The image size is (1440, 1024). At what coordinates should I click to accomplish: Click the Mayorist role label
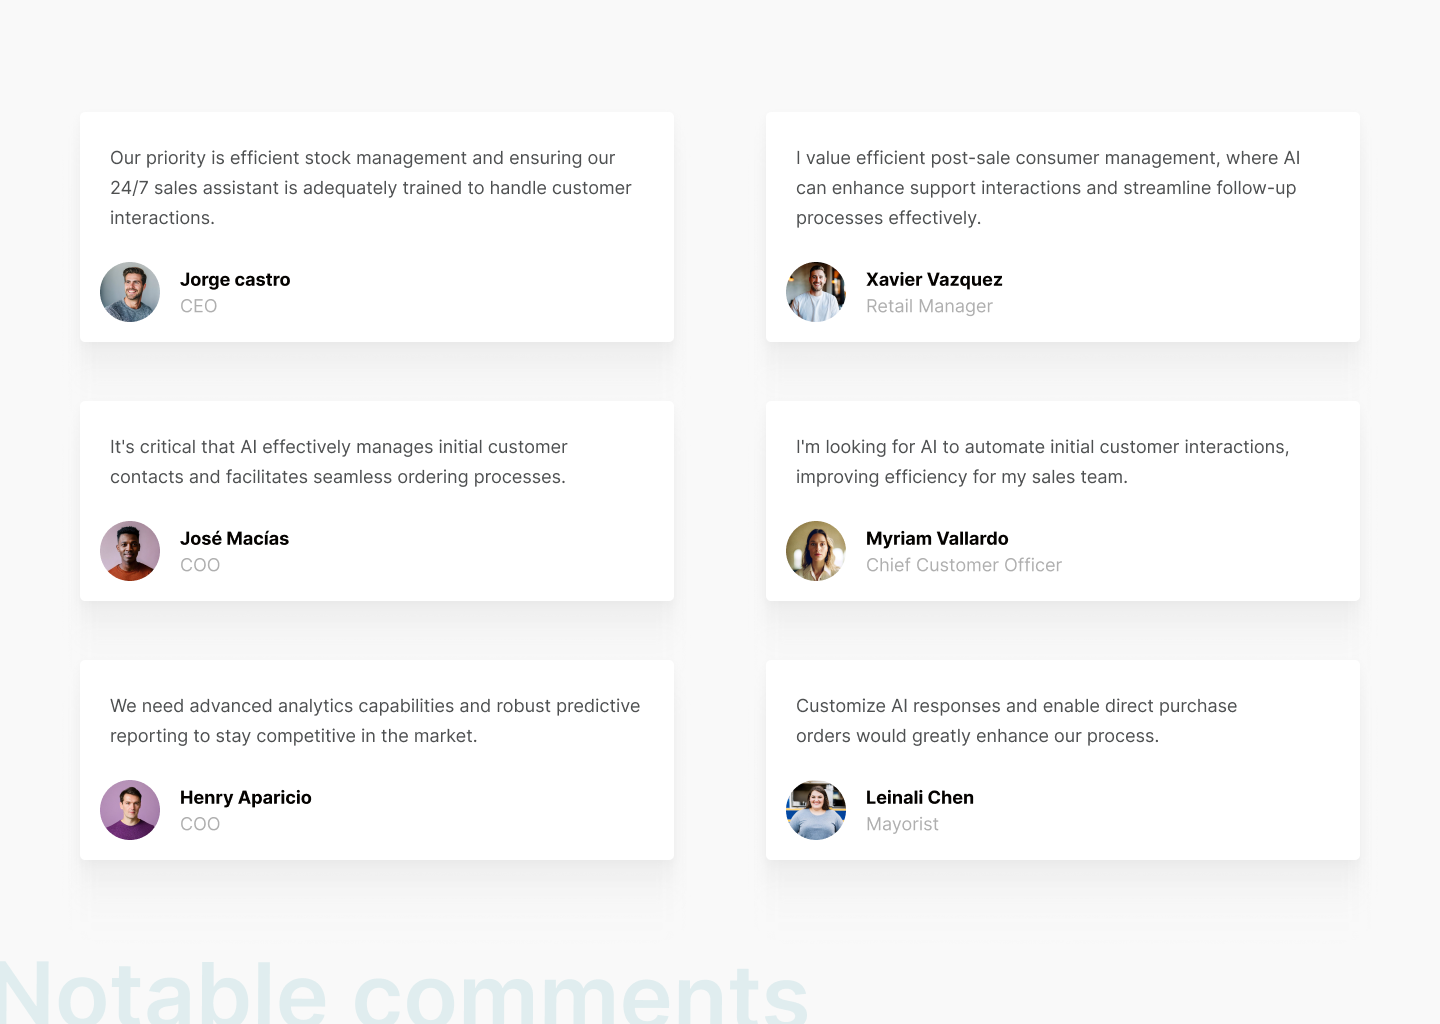tap(902, 824)
